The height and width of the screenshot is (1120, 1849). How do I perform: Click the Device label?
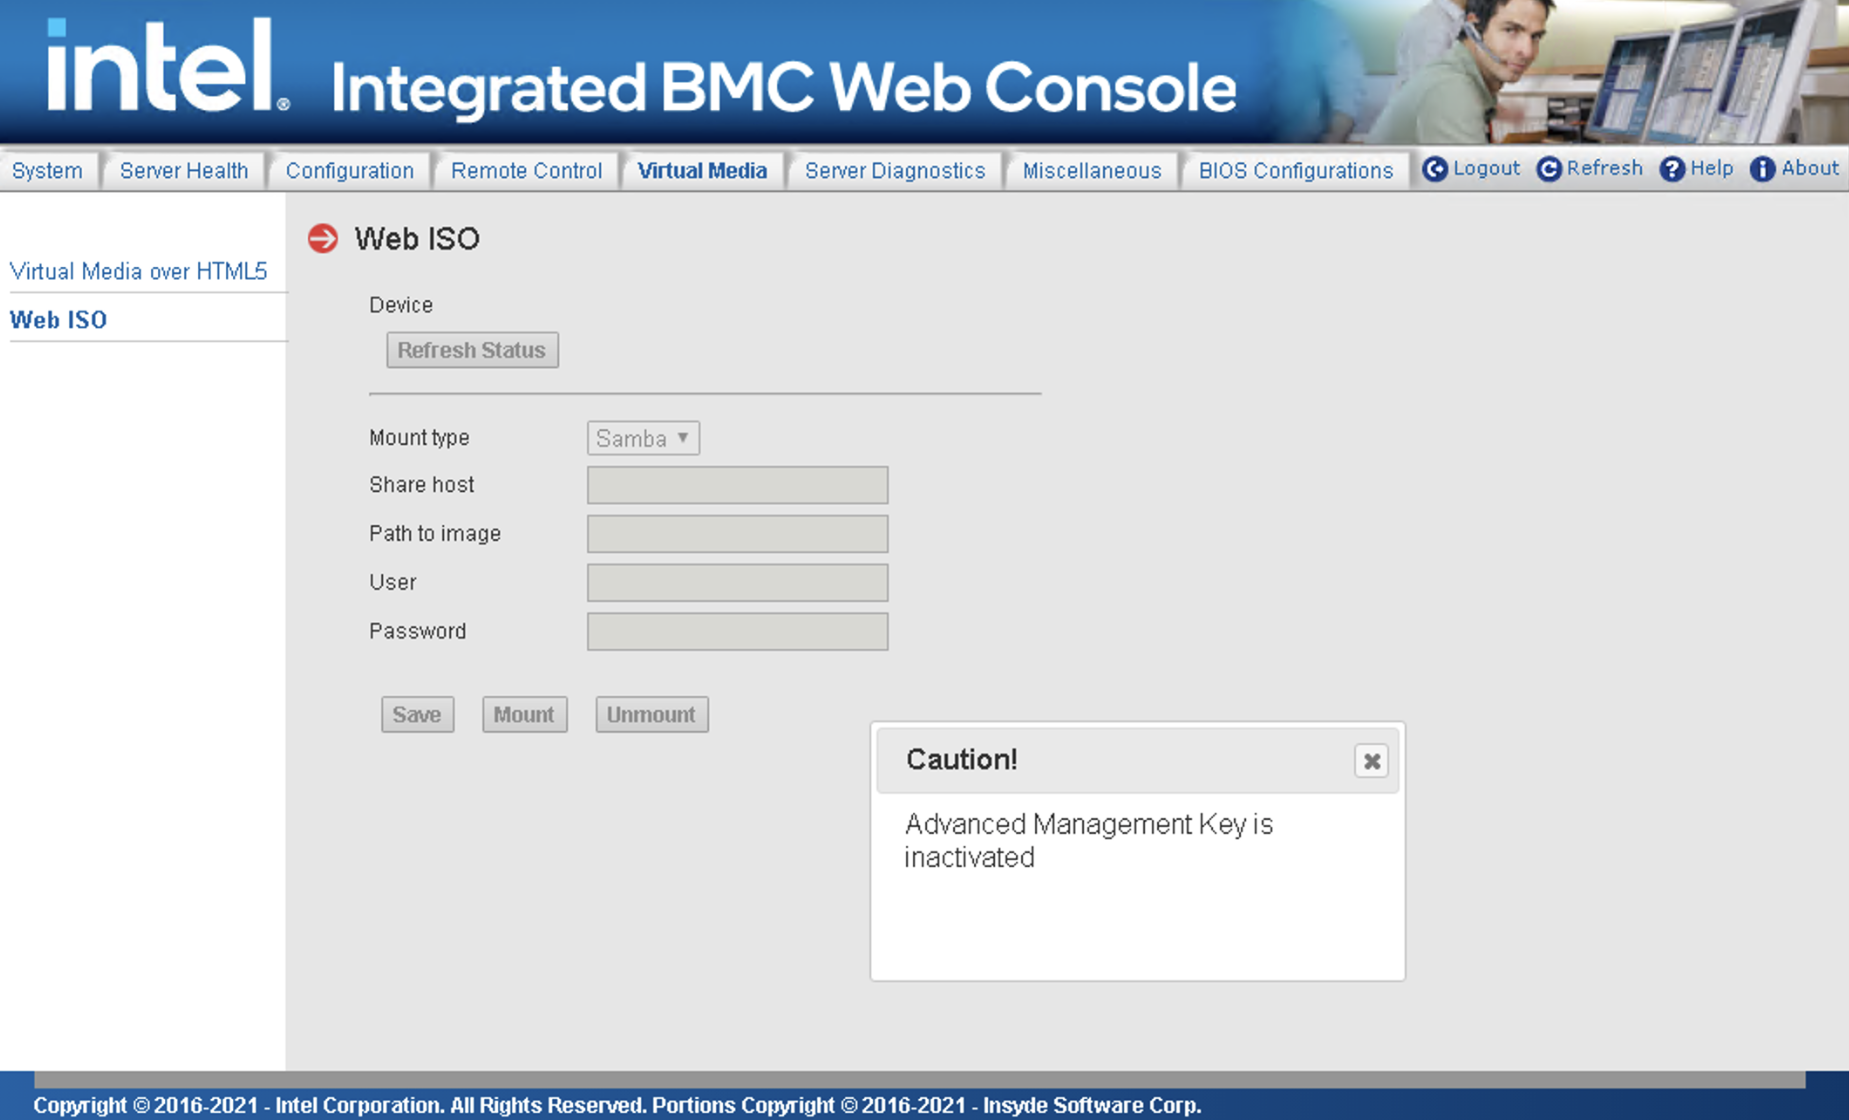click(x=401, y=305)
